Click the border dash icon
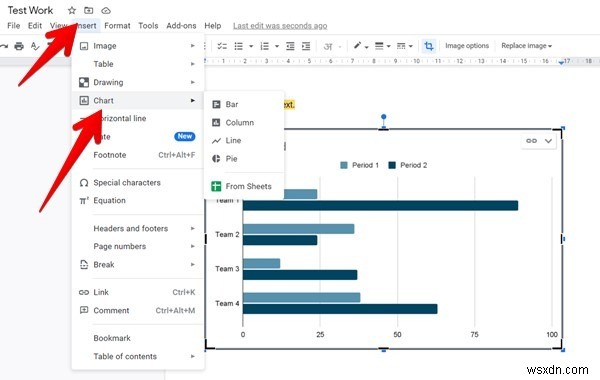This screenshot has height=380, width=600. click(401, 46)
